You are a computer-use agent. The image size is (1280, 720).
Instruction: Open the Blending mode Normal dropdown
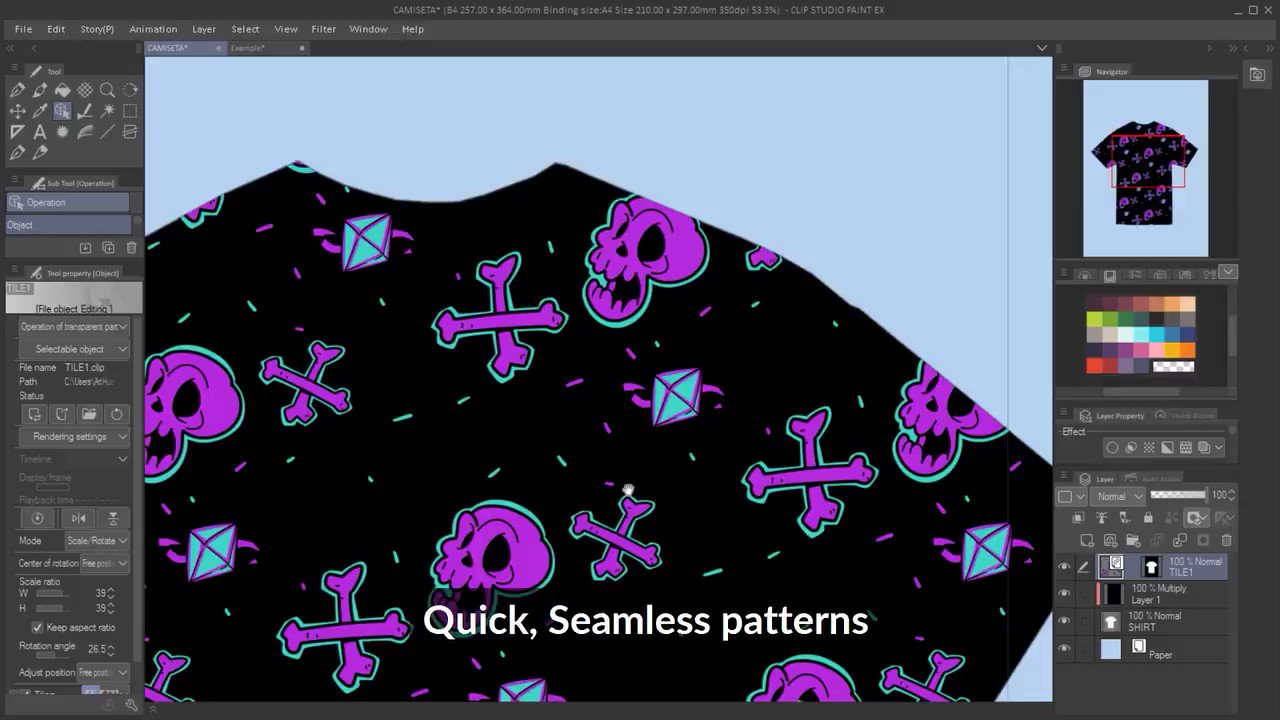pyautogui.click(x=1119, y=496)
